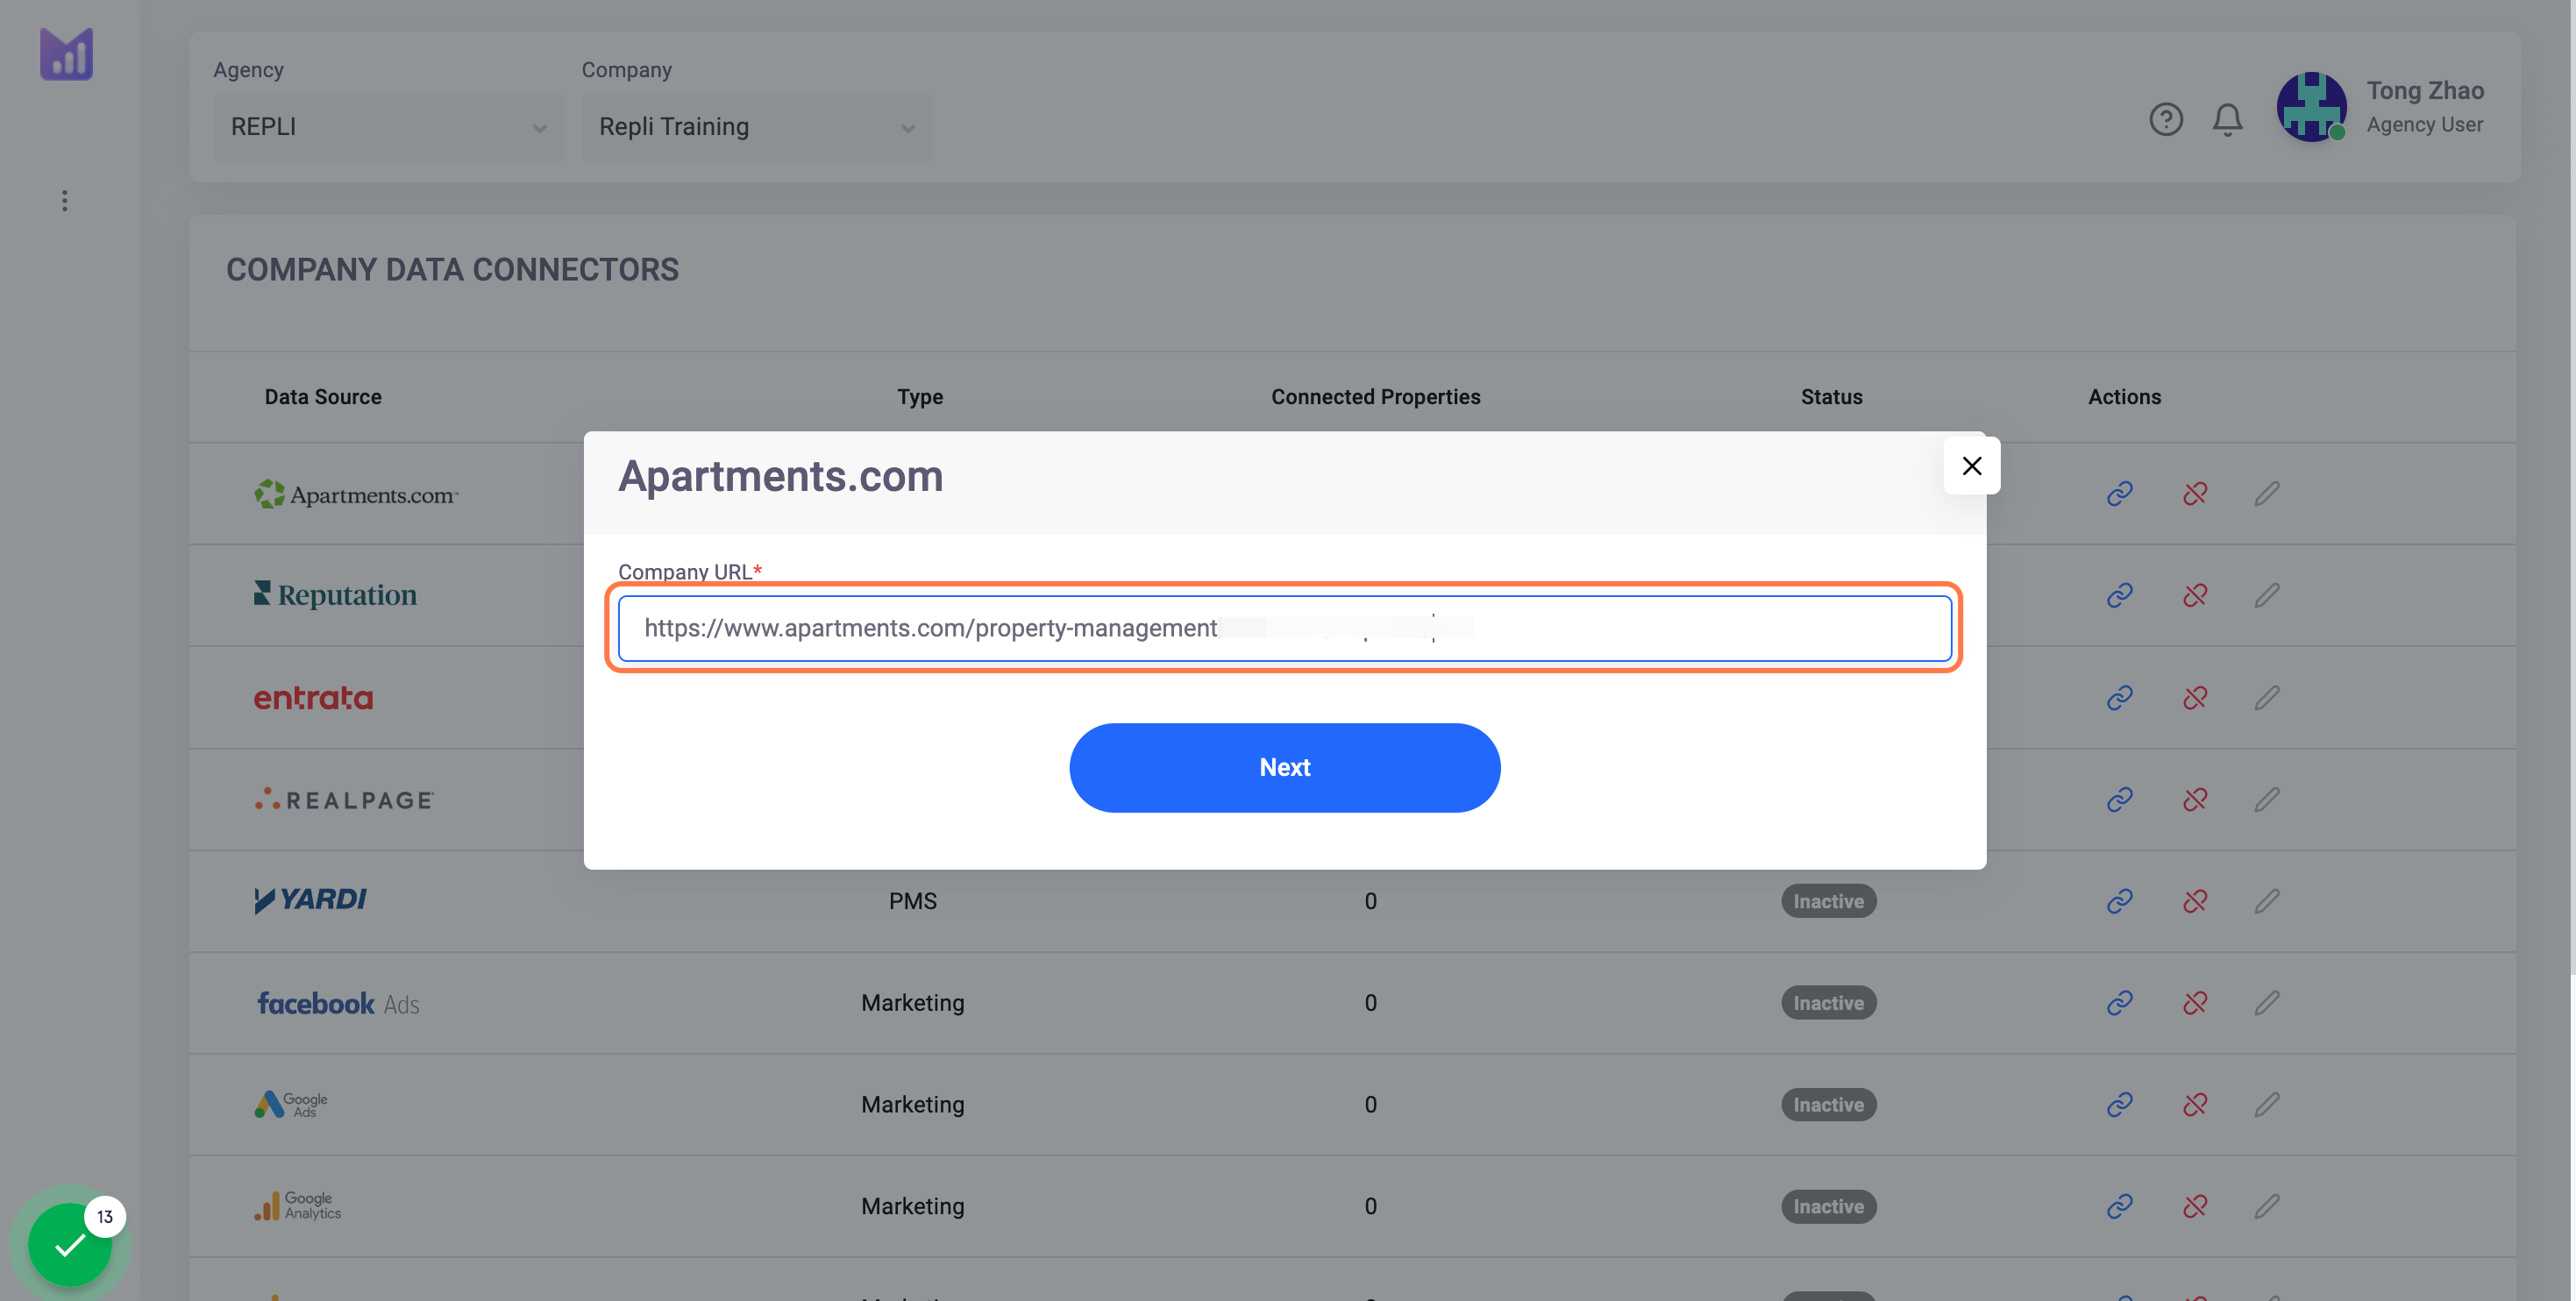Click the entrata logo in the table
This screenshot has width=2576, height=1301.
pyautogui.click(x=313, y=698)
